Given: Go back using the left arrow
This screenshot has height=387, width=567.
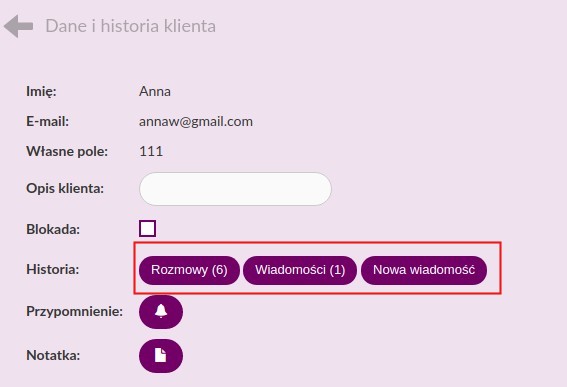Looking at the screenshot, I should click(18, 26).
